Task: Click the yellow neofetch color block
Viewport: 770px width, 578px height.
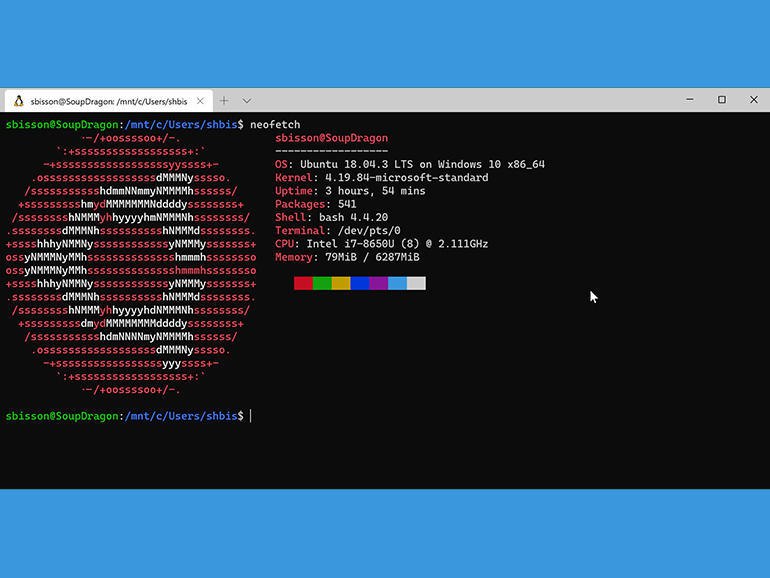Action: [x=341, y=283]
